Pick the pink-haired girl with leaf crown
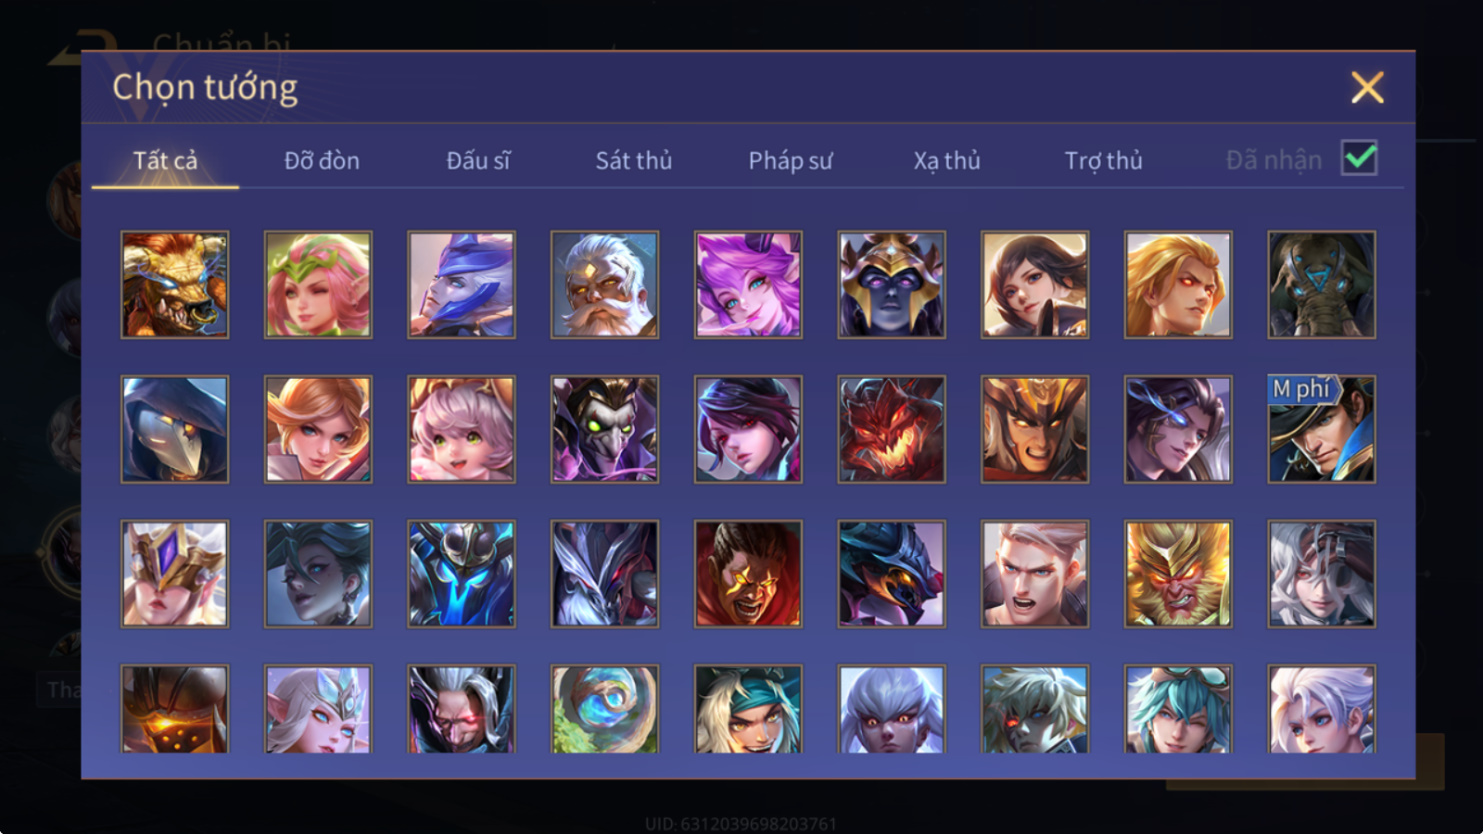Image resolution: width=1483 pixels, height=834 pixels. pyautogui.click(x=318, y=285)
